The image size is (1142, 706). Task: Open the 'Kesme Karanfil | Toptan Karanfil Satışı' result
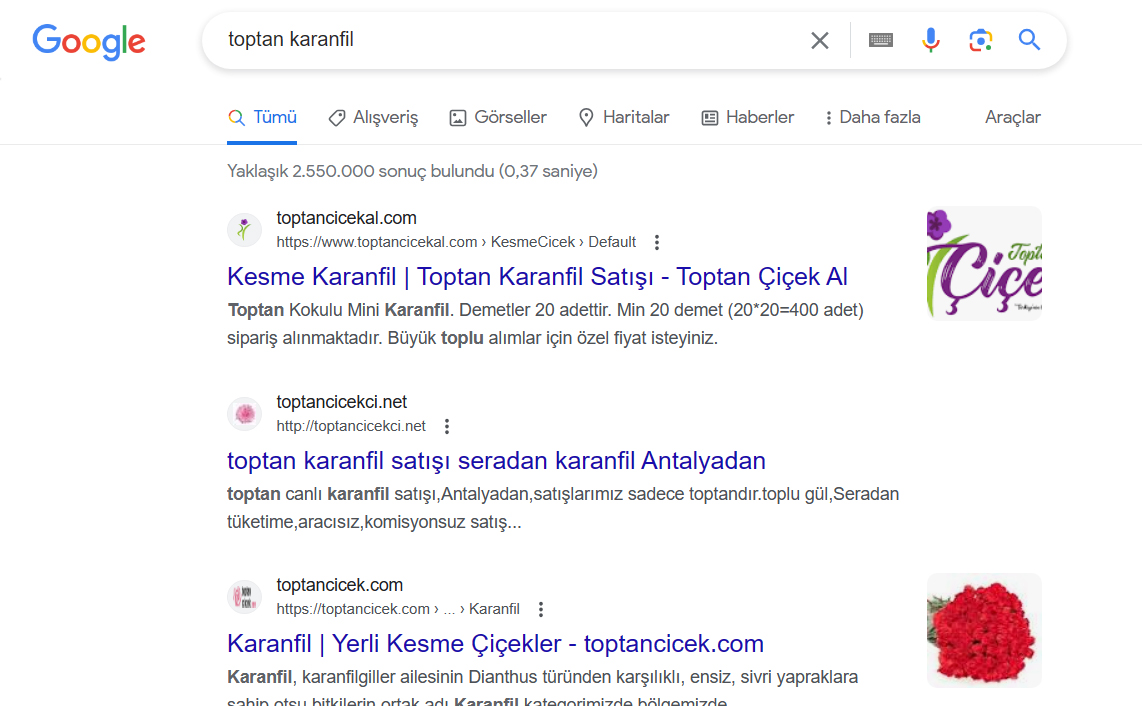pyautogui.click(x=537, y=277)
